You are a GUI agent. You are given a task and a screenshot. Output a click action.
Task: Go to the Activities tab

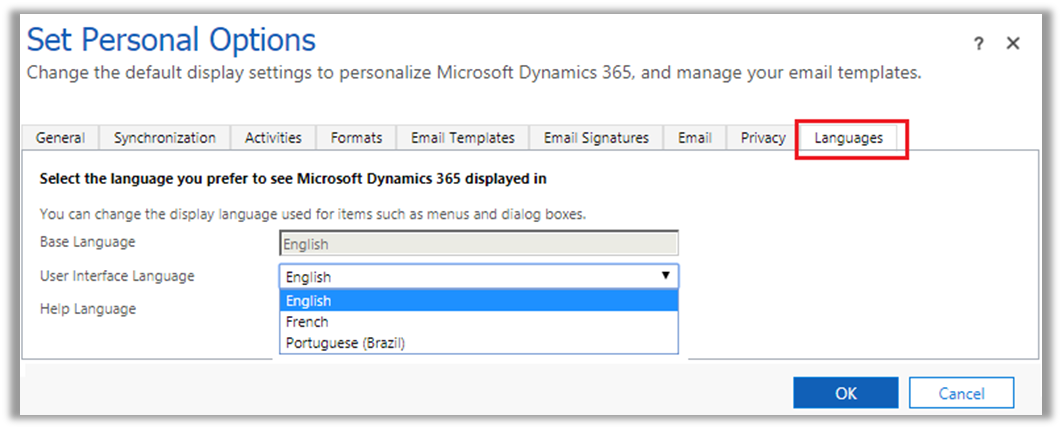tap(273, 138)
